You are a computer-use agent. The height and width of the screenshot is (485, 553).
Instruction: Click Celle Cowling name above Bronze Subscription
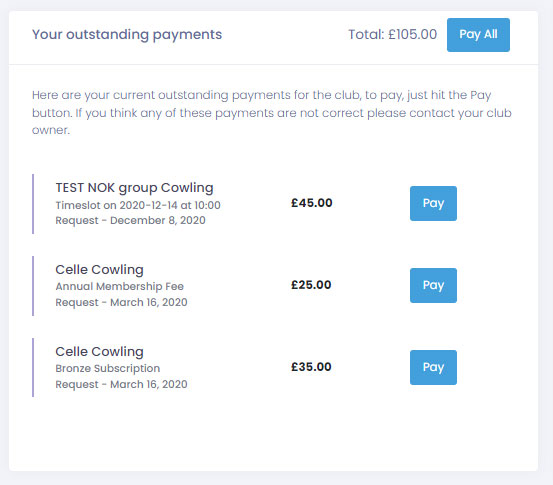pyautogui.click(x=99, y=352)
